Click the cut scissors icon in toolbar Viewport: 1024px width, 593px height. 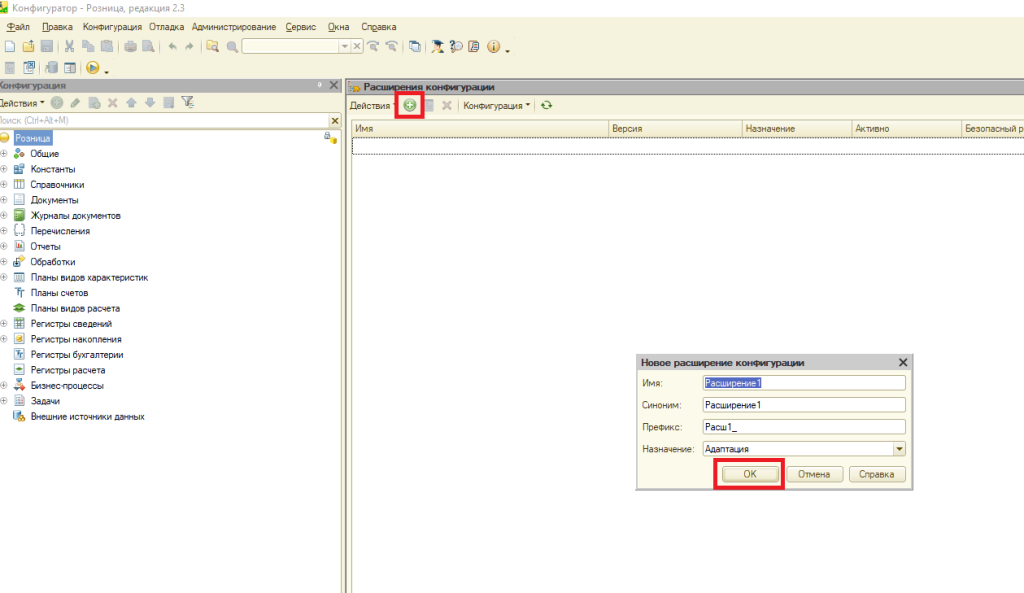pos(70,46)
